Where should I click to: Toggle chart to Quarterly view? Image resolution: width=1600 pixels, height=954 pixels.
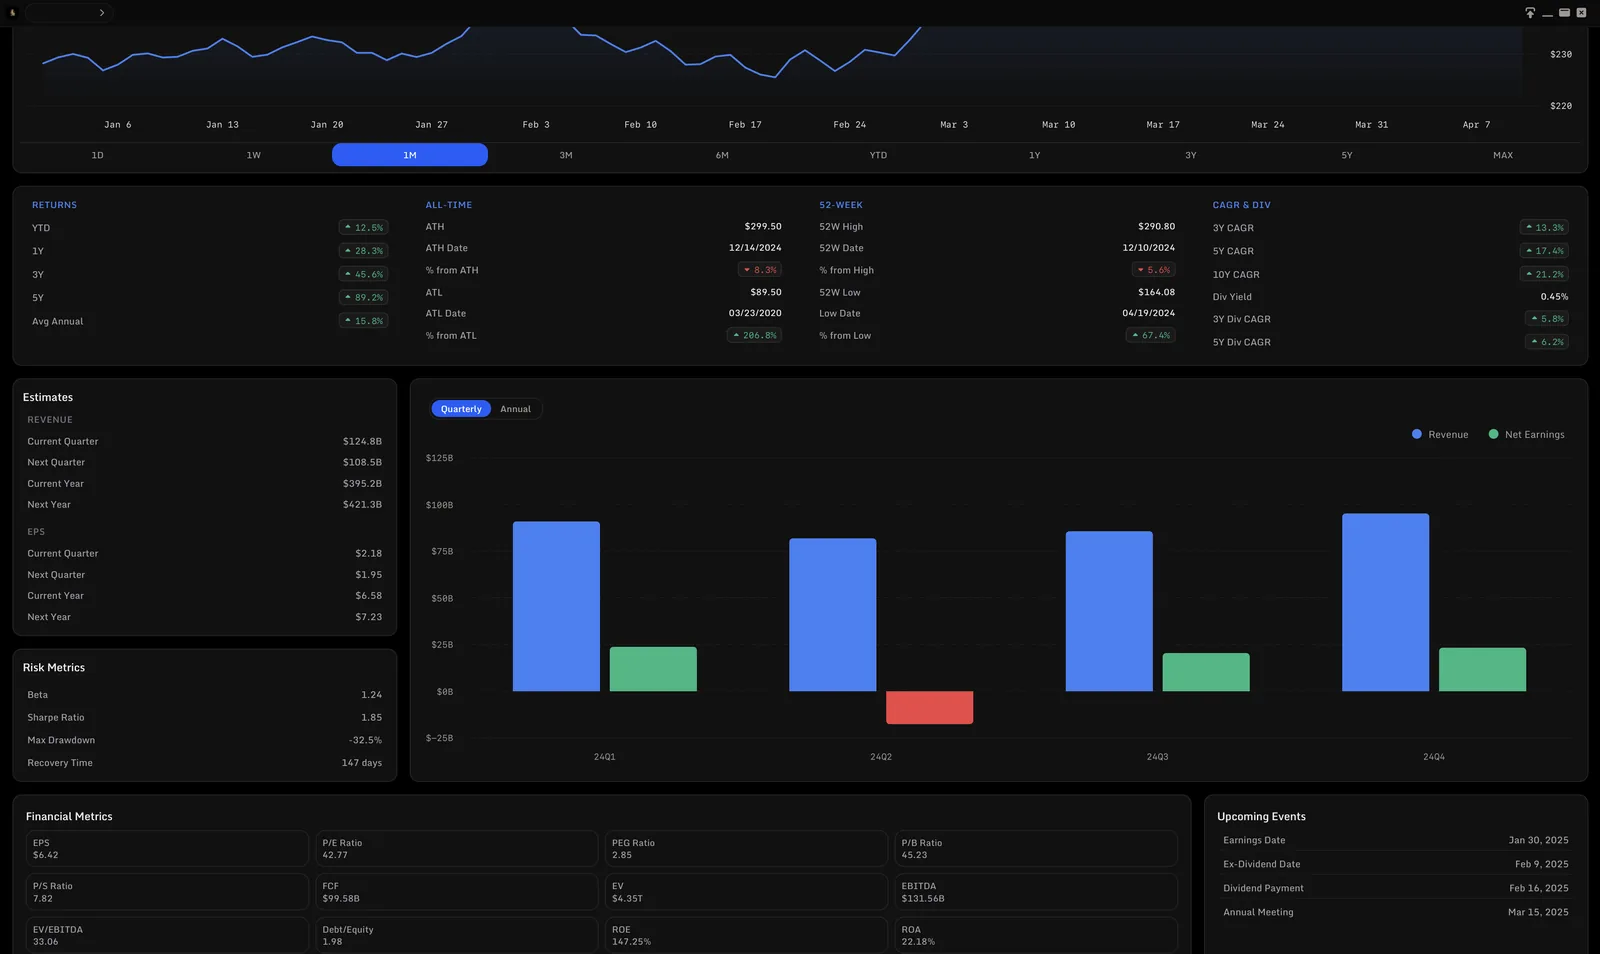coord(461,409)
